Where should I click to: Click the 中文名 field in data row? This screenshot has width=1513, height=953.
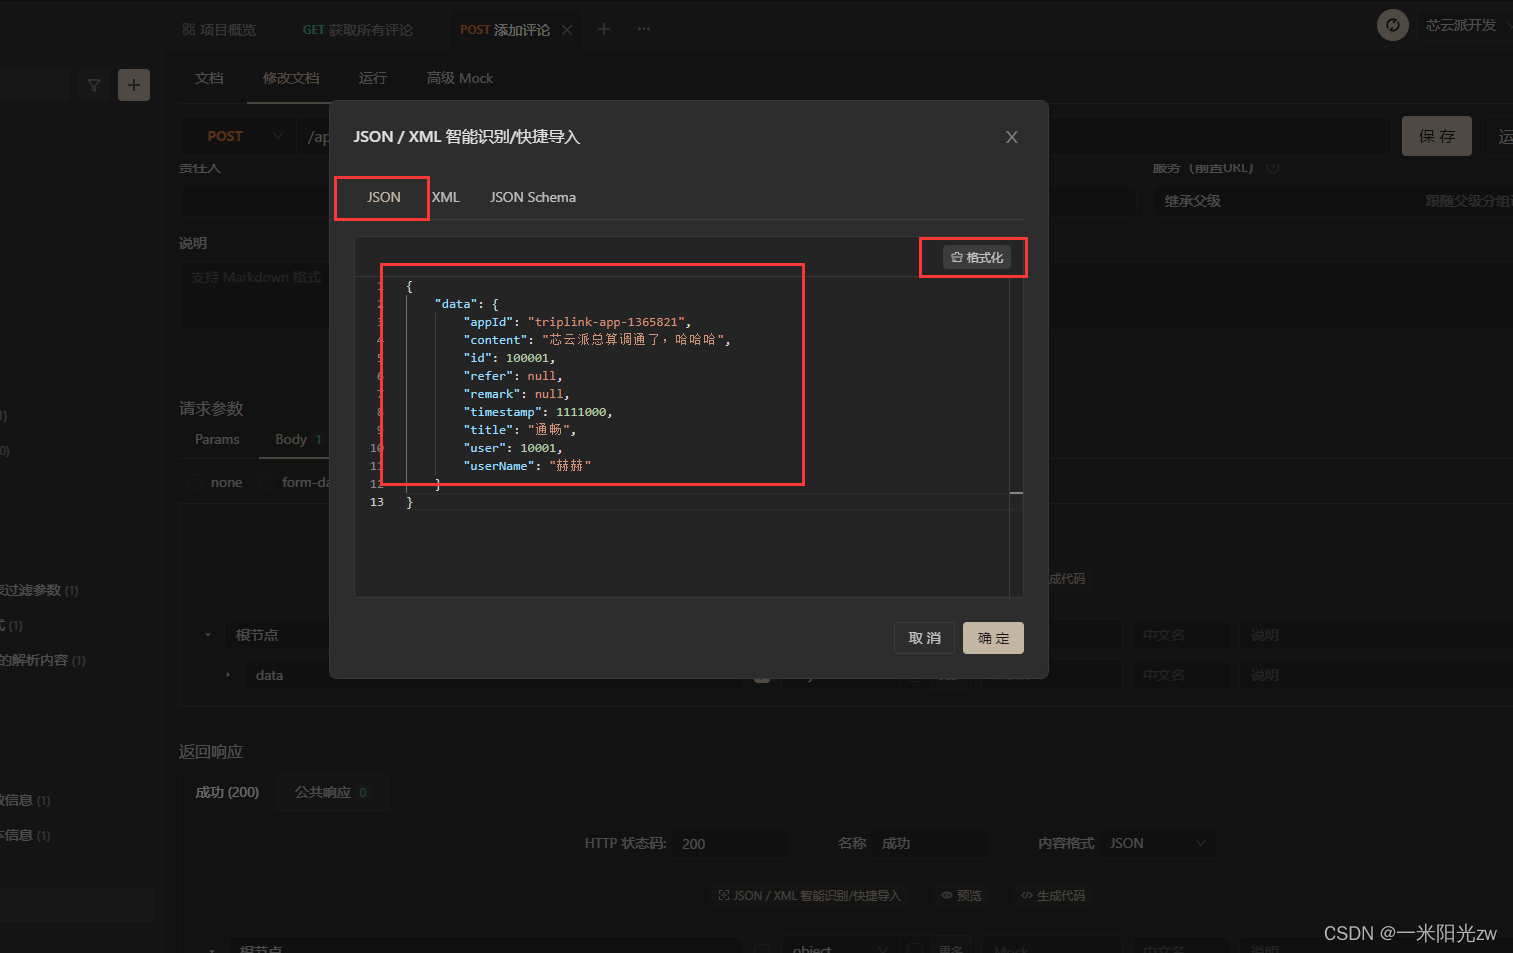1180,675
